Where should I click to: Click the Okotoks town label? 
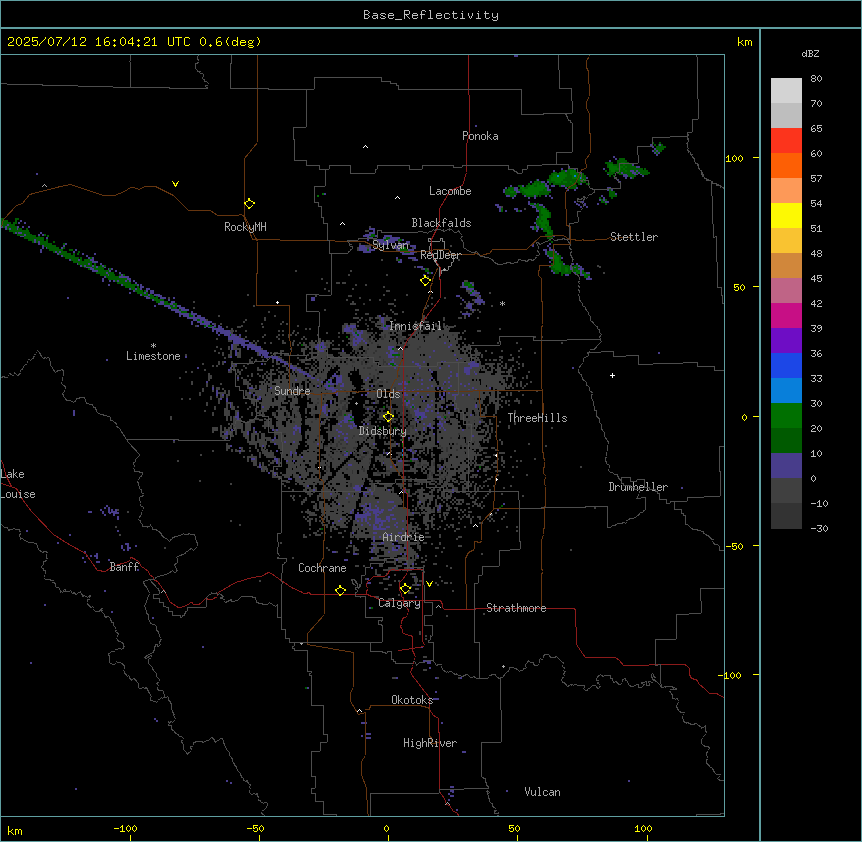click(412, 700)
